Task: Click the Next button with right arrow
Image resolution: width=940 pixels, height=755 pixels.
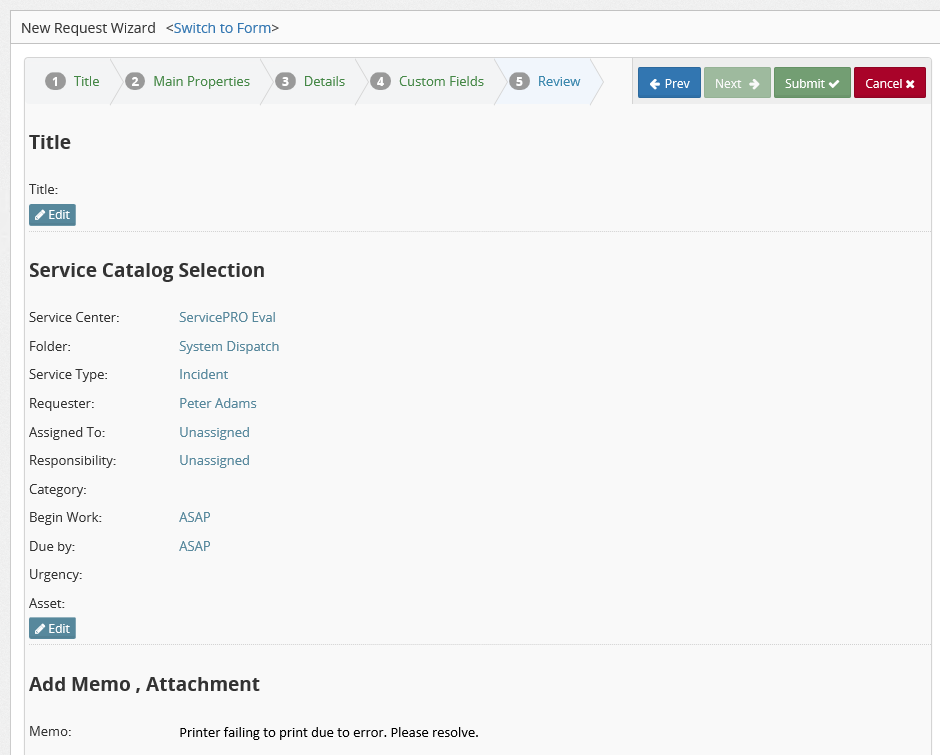Action: pyautogui.click(x=737, y=83)
